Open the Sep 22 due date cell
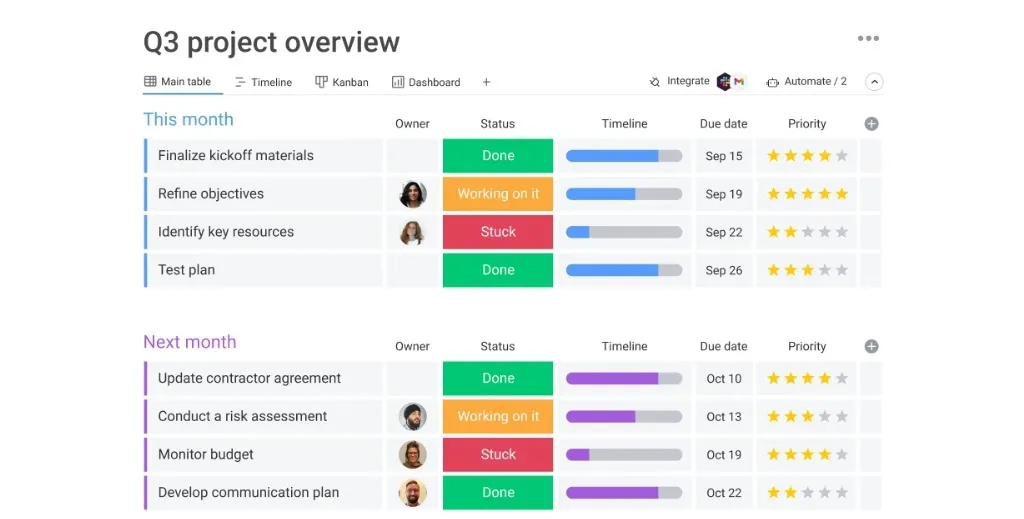 point(724,232)
